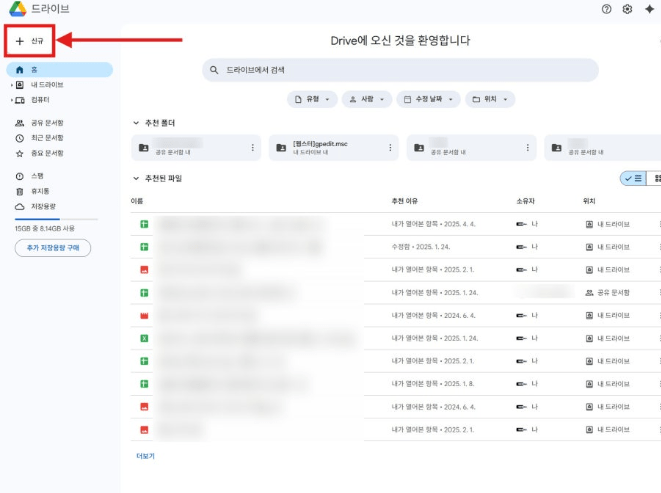Click the 추천 이유 column header
This screenshot has width=661, height=493.
point(404,201)
